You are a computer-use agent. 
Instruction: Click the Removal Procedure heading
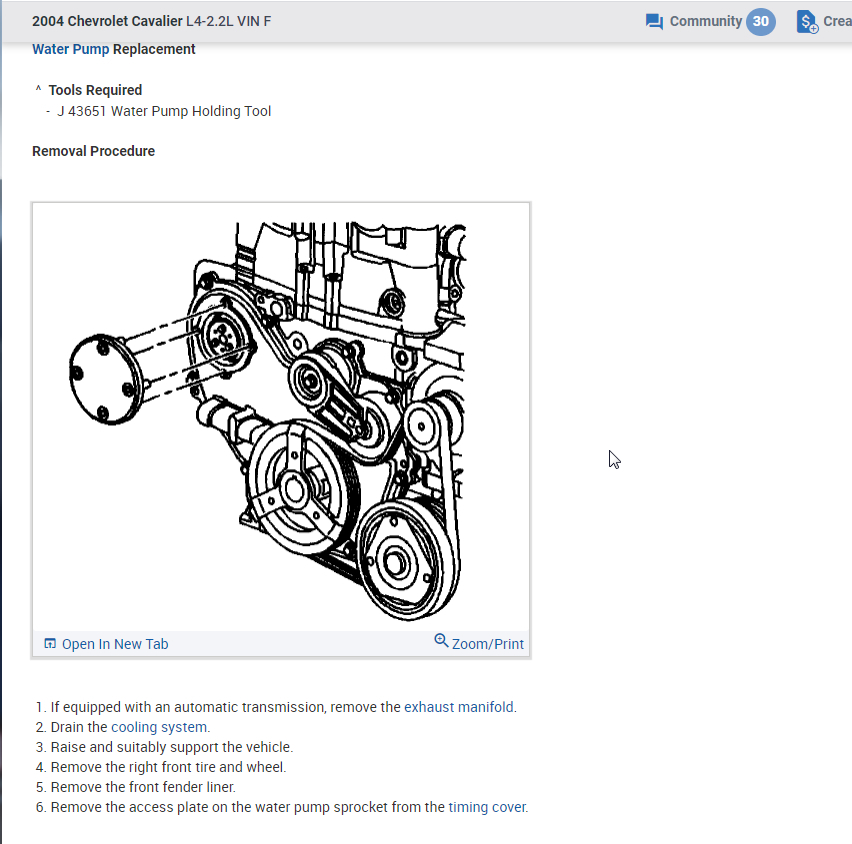pyautogui.click(x=93, y=151)
